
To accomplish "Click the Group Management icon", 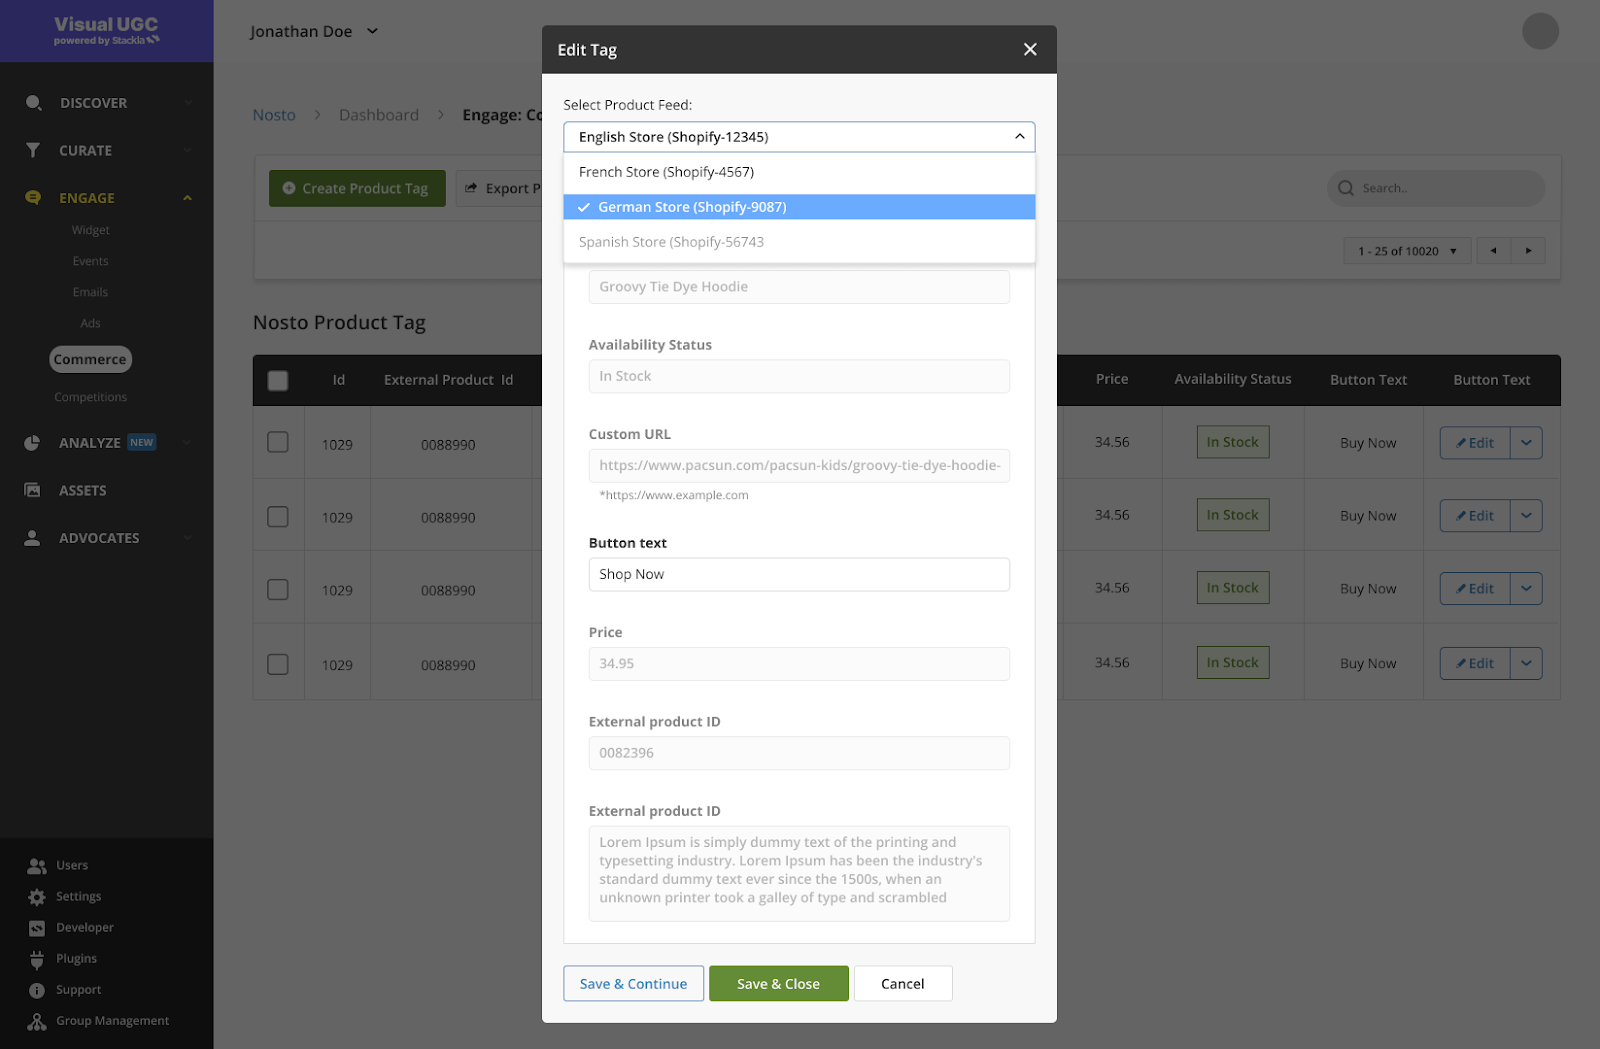I will click(x=37, y=1021).
